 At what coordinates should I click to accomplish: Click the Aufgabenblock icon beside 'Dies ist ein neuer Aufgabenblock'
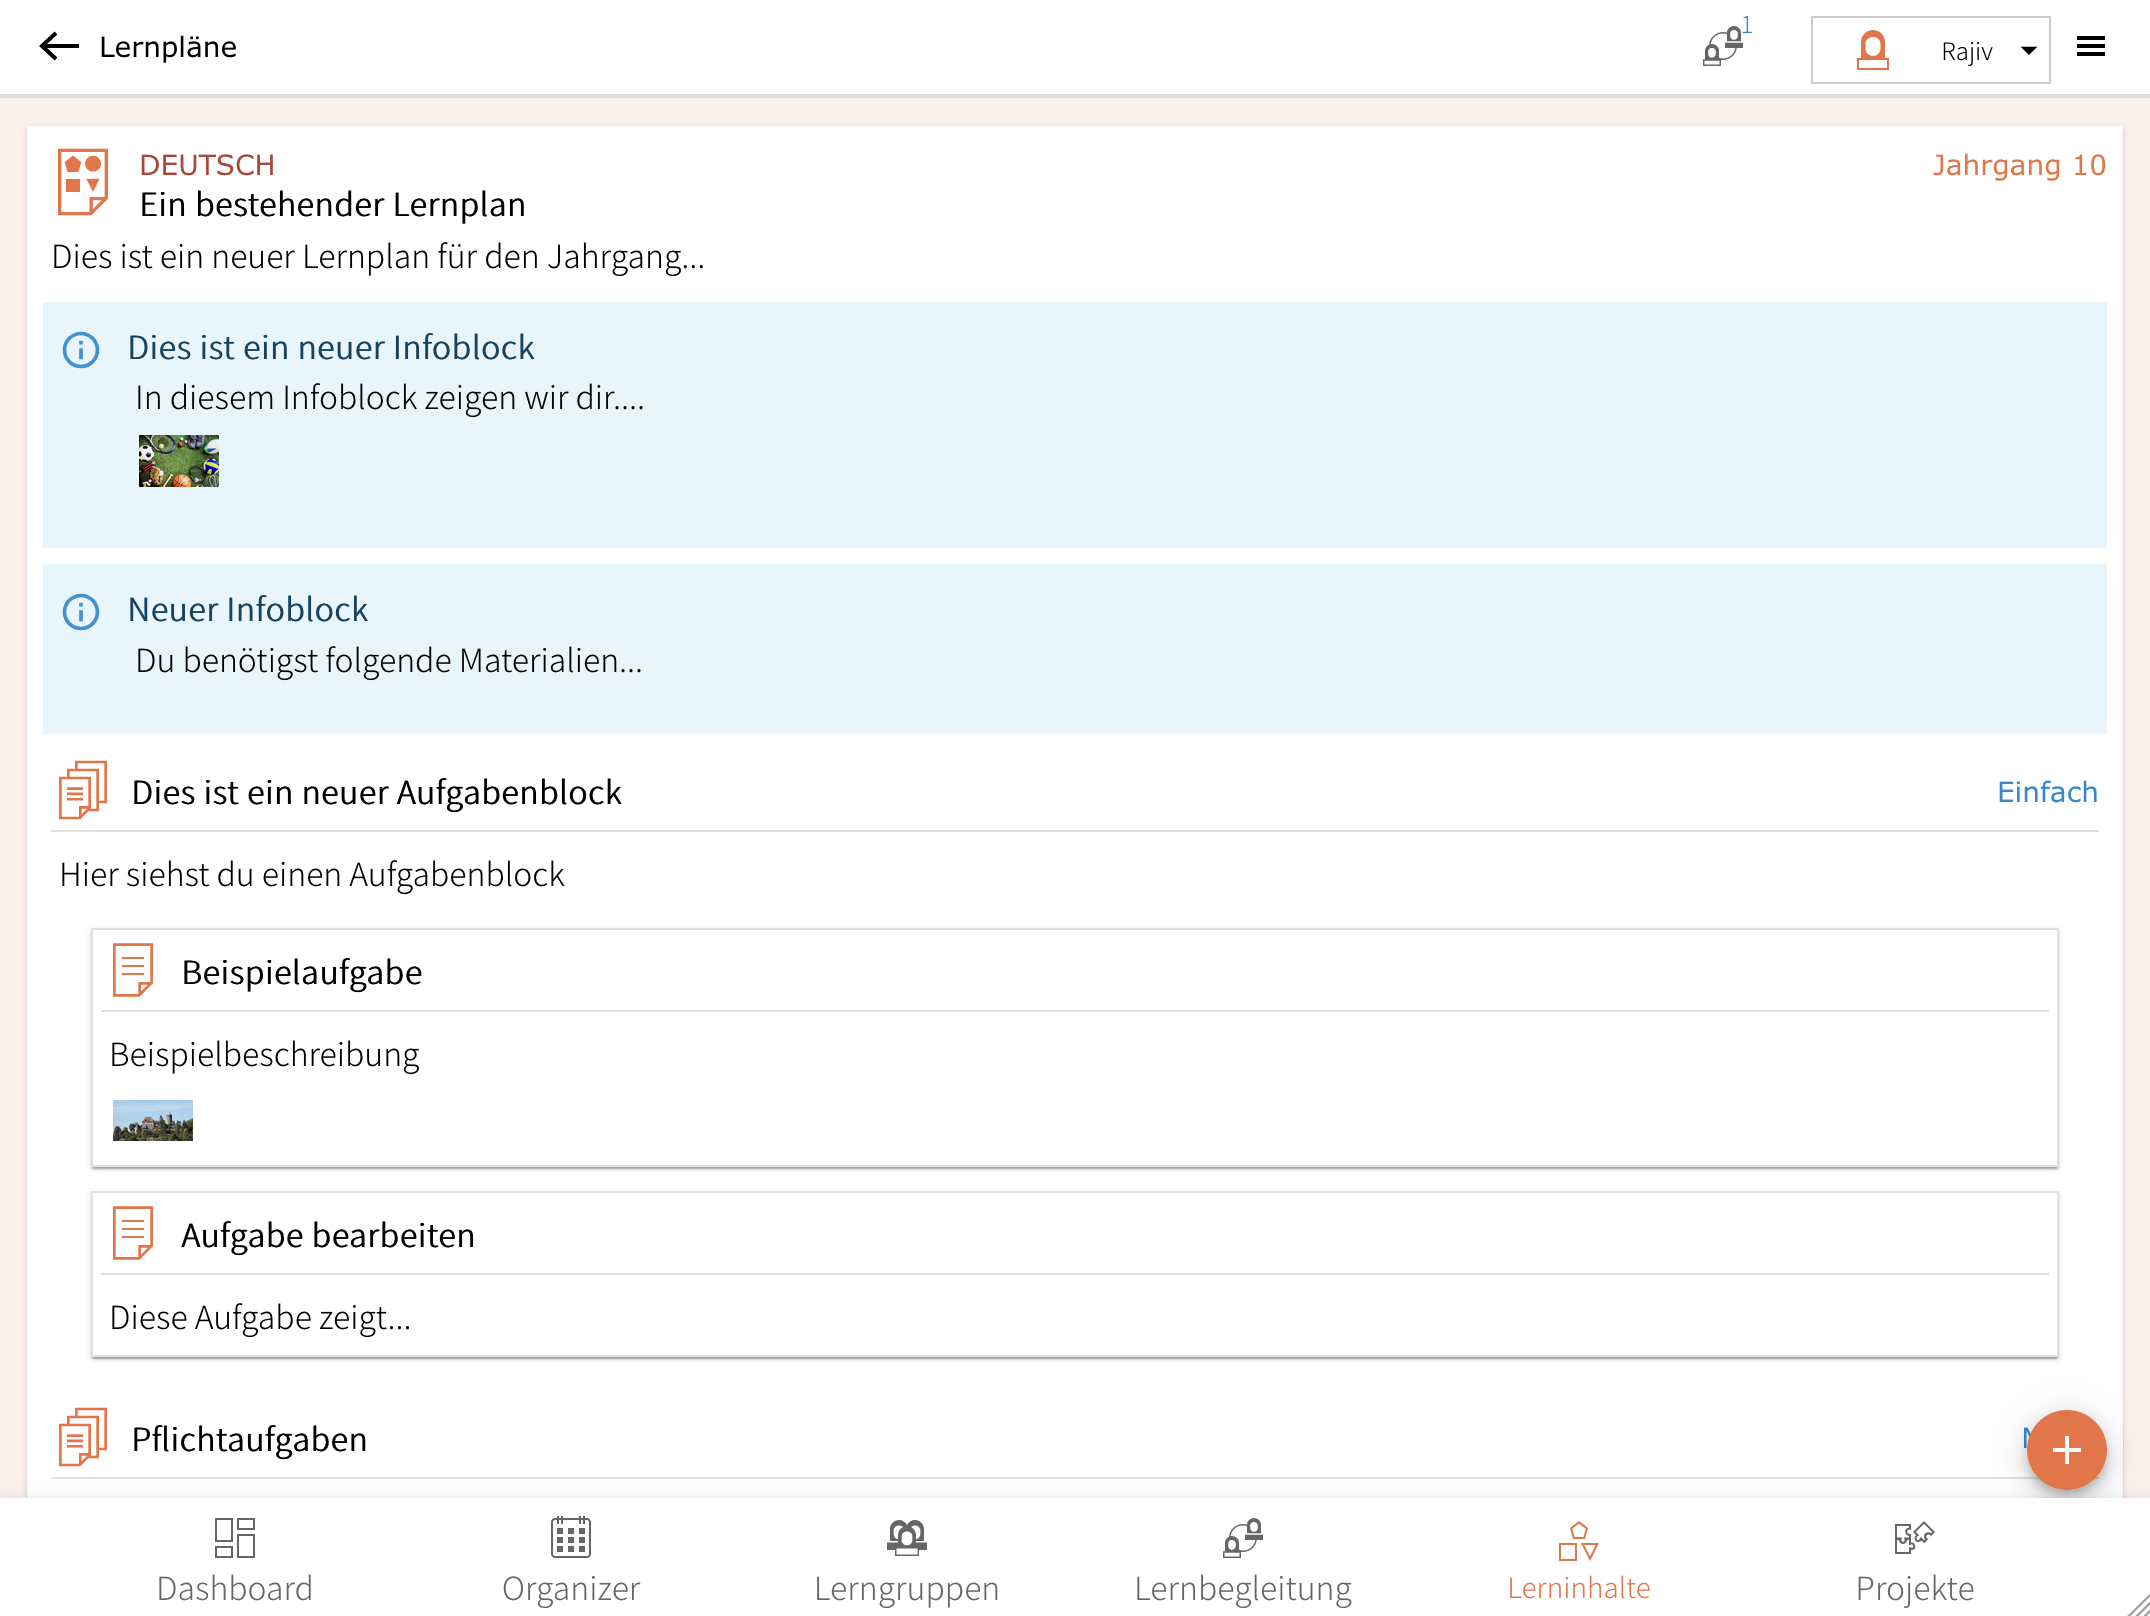click(x=83, y=790)
